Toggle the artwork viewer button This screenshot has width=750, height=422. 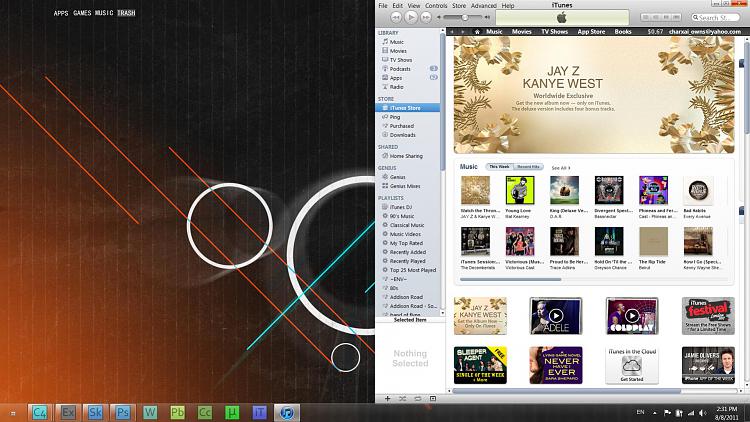point(433,398)
